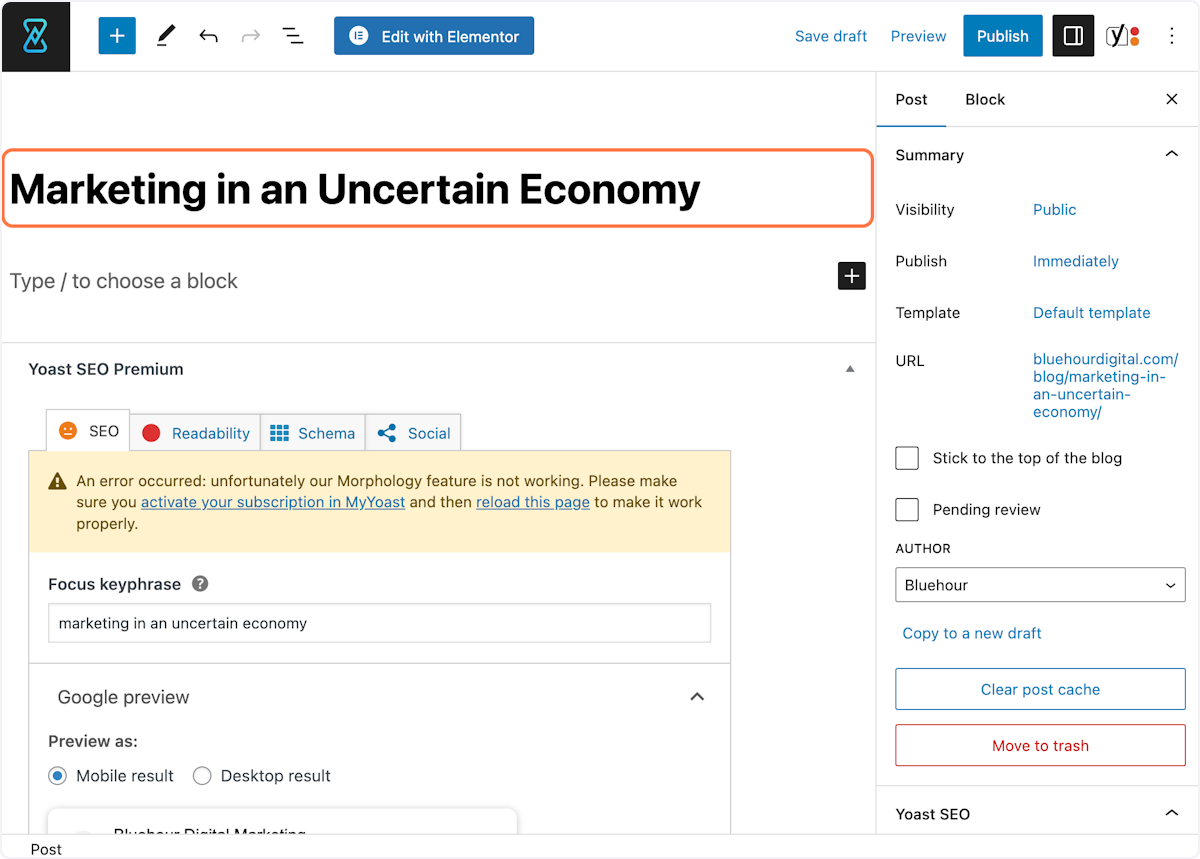Image resolution: width=1200 pixels, height=859 pixels.
Task: Click activate your subscription in MyYoast link
Action: point(273,502)
